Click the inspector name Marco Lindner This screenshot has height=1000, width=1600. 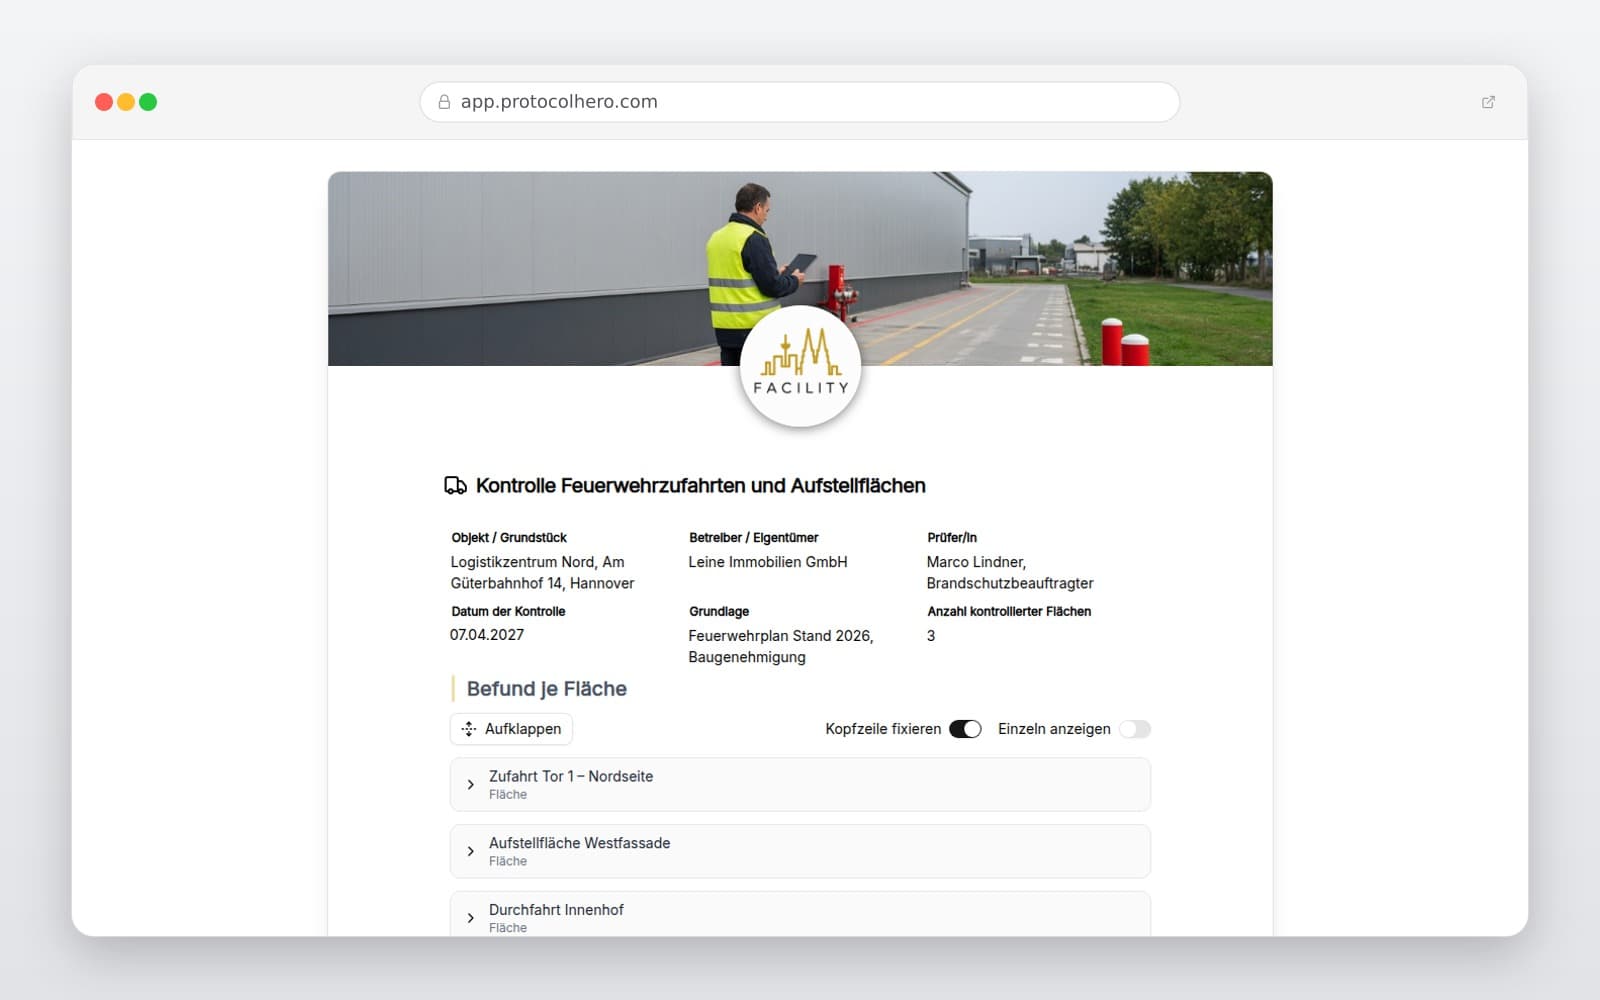[x=974, y=562]
